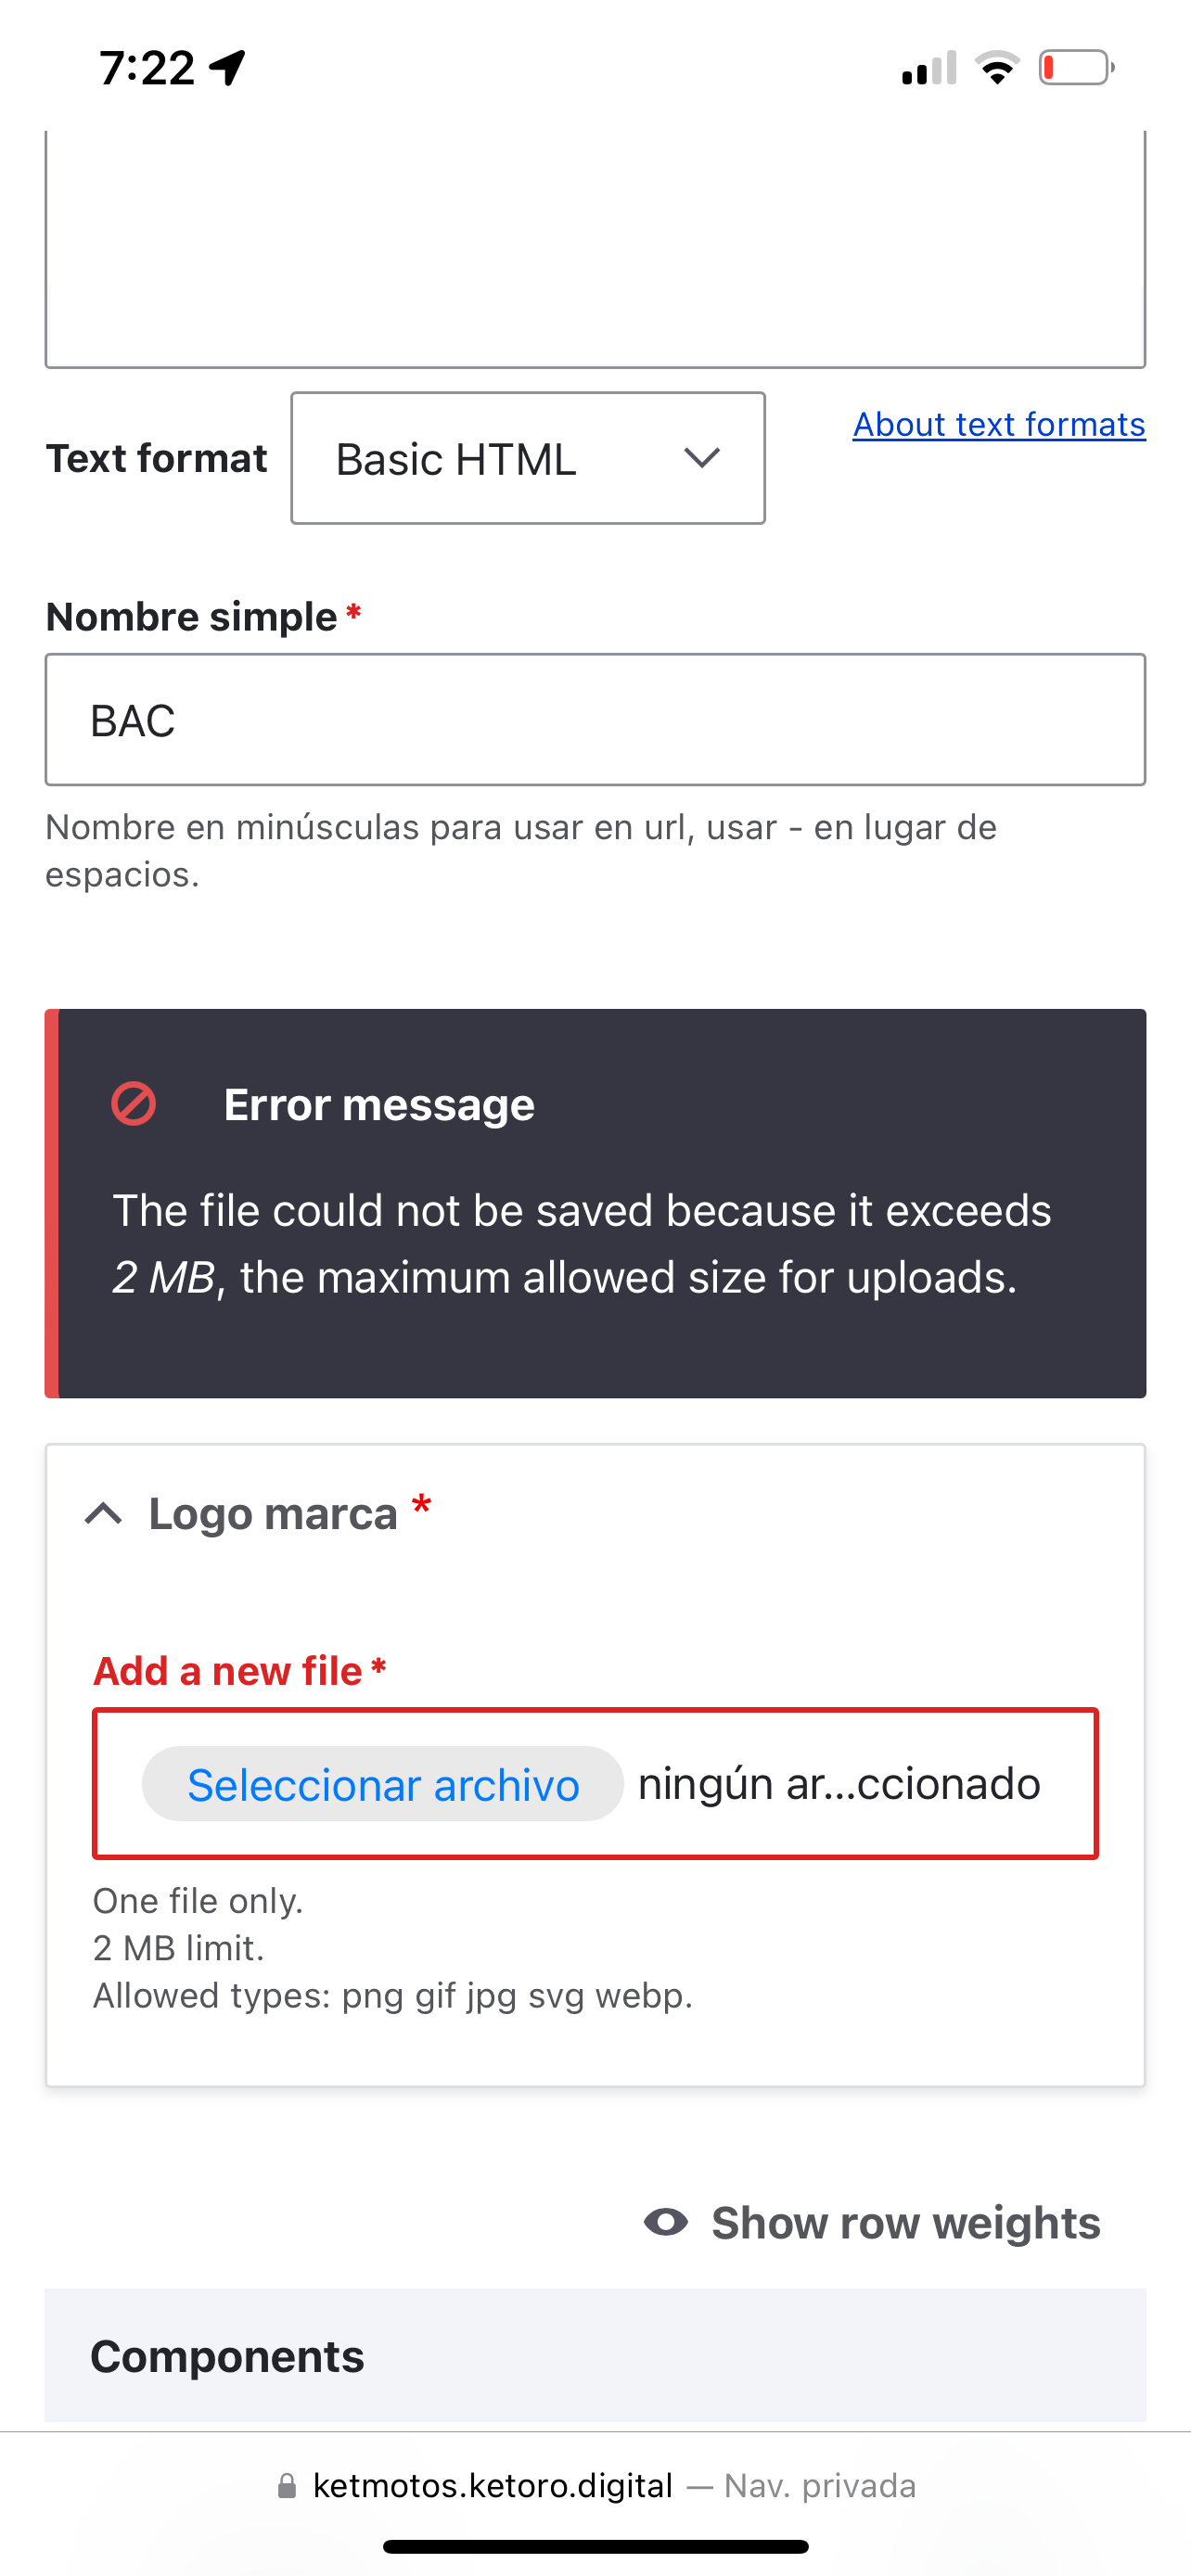Tap the lock icon in address bar
This screenshot has width=1191, height=2576.
(x=287, y=2486)
